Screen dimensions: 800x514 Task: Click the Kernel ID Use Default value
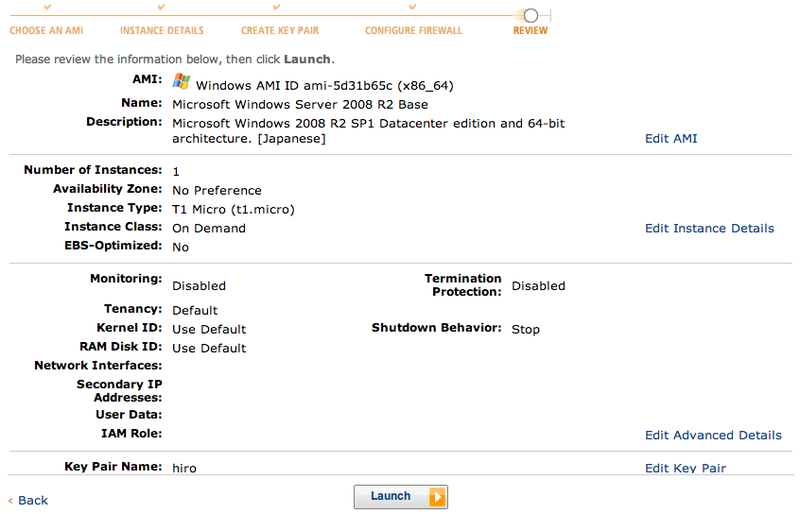click(x=209, y=329)
